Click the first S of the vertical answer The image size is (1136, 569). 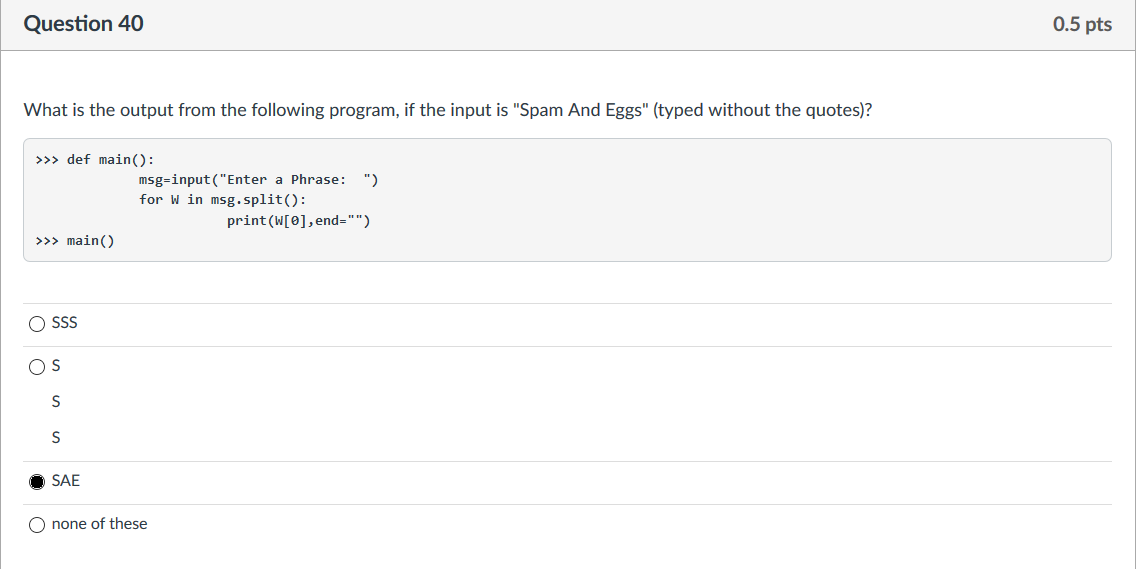pos(56,366)
